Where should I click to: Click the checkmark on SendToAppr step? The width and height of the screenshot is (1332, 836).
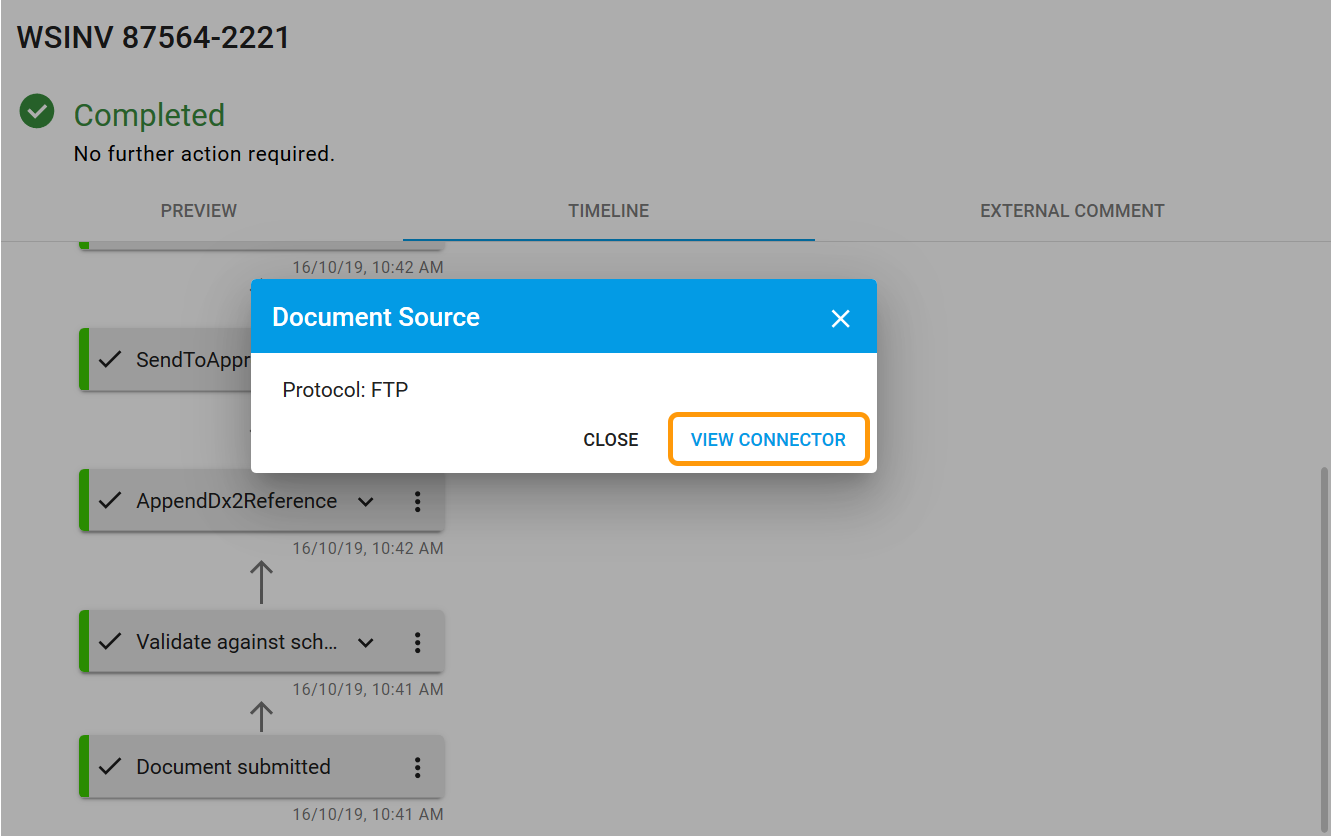pyautogui.click(x=110, y=359)
